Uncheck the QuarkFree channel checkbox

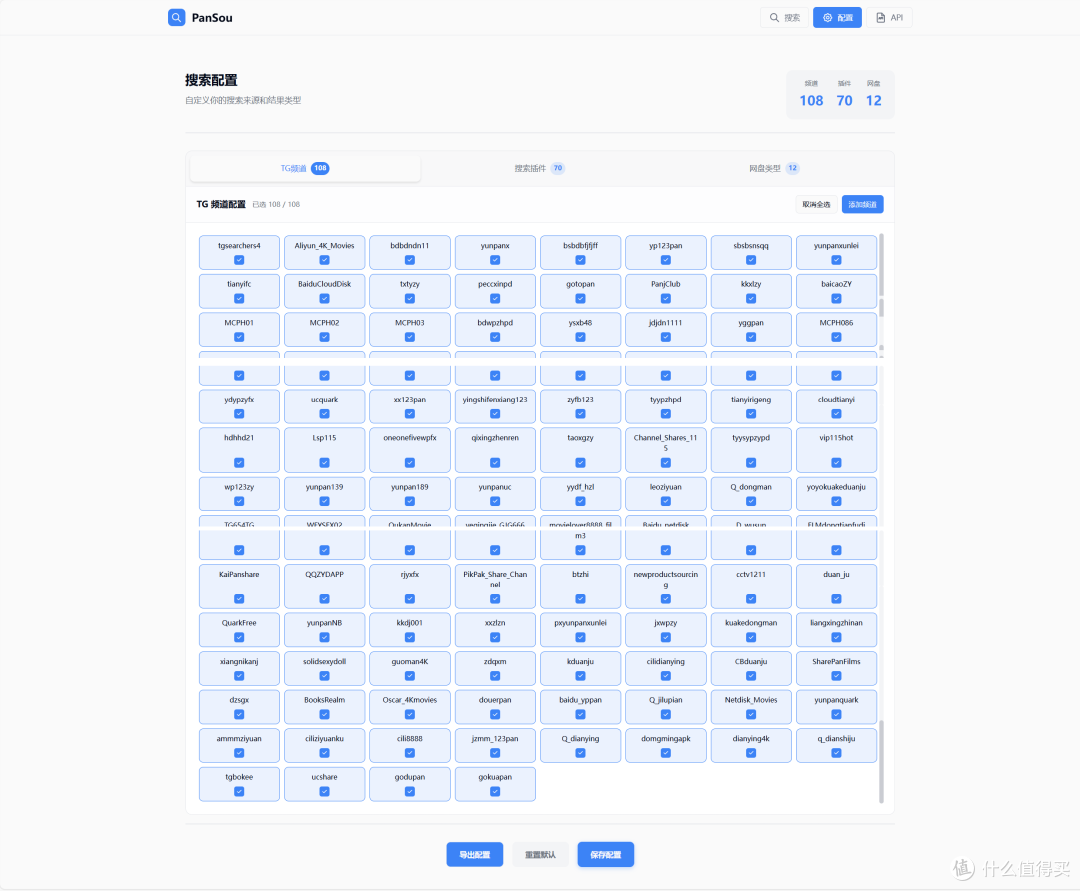[239, 638]
